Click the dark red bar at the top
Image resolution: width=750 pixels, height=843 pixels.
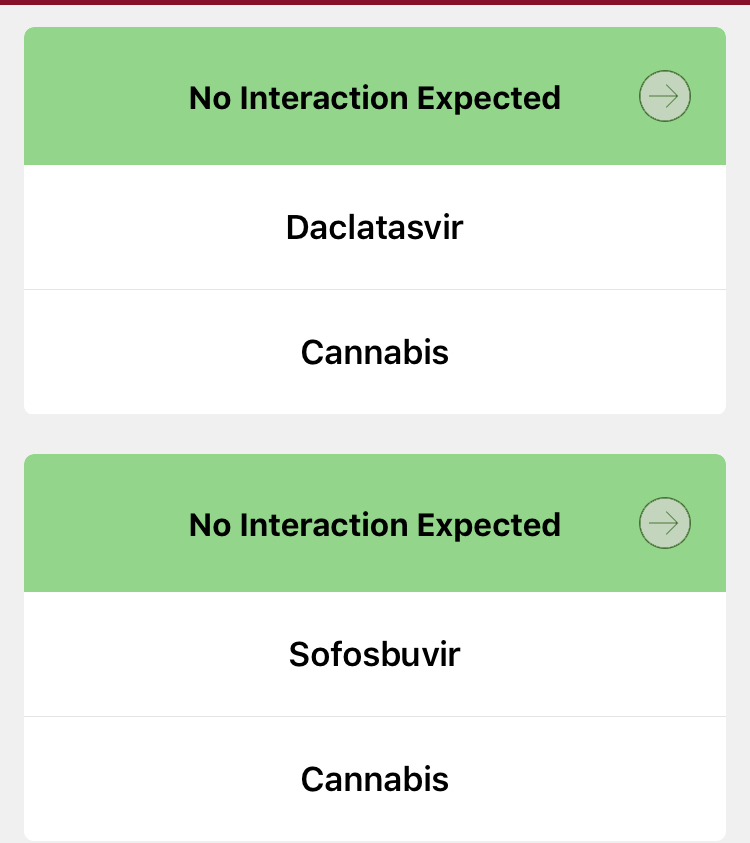point(375,3)
